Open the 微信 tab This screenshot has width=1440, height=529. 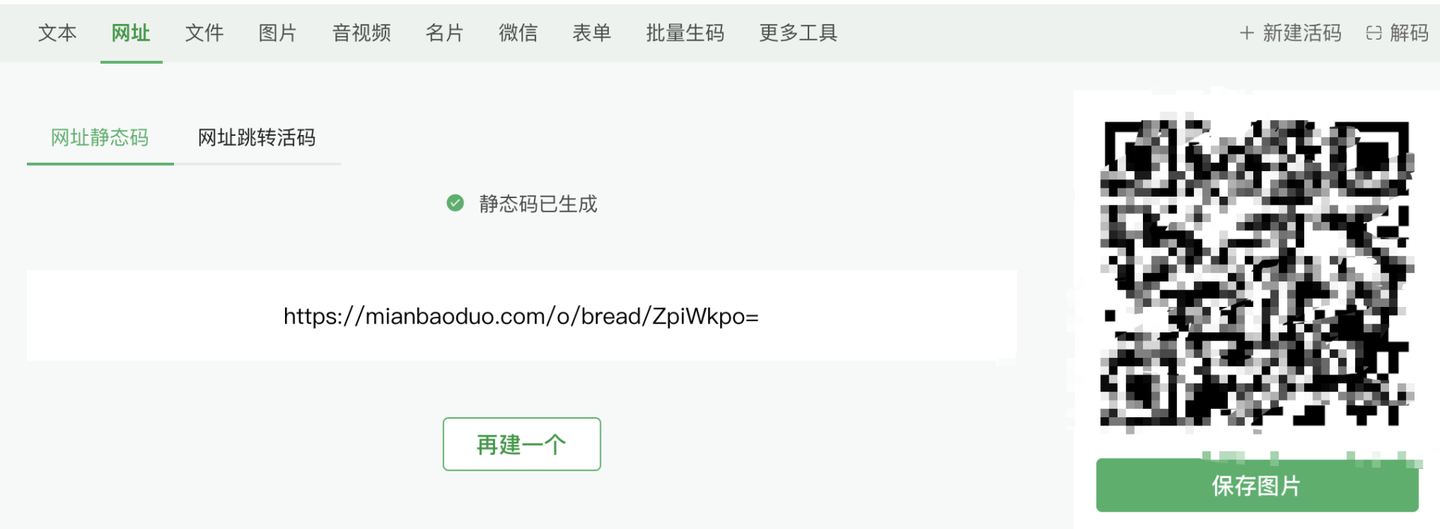point(518,33)
